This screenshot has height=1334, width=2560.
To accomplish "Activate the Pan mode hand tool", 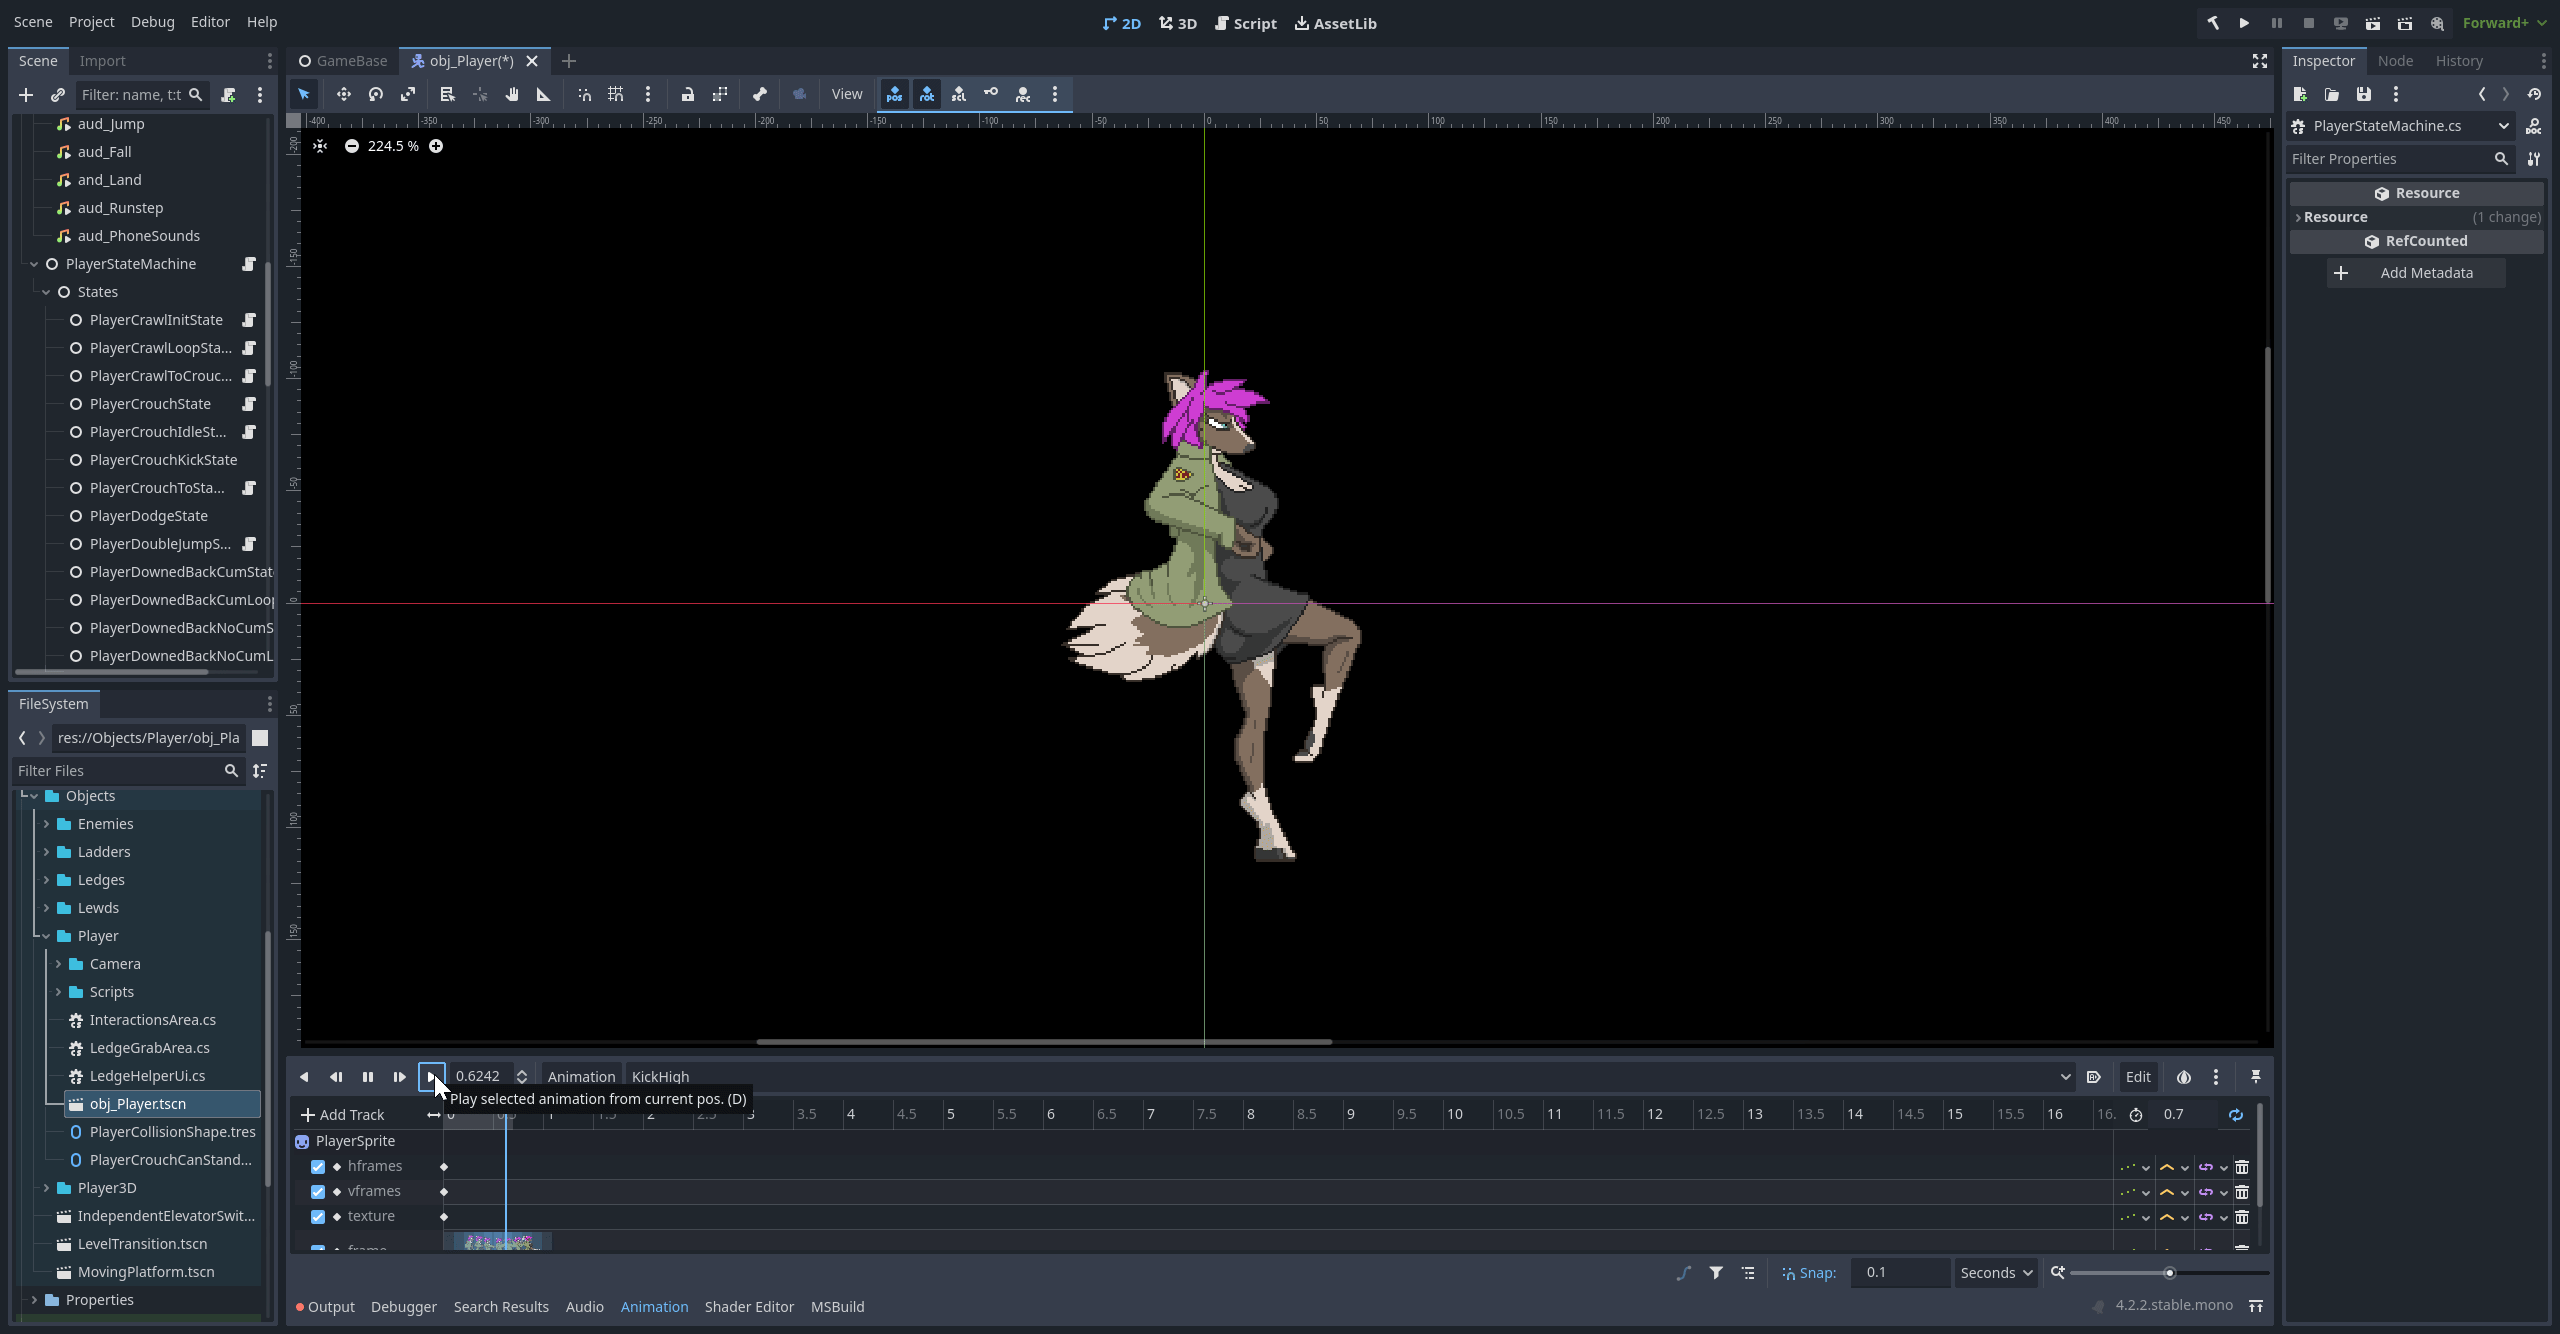I will tap(512, 94).
